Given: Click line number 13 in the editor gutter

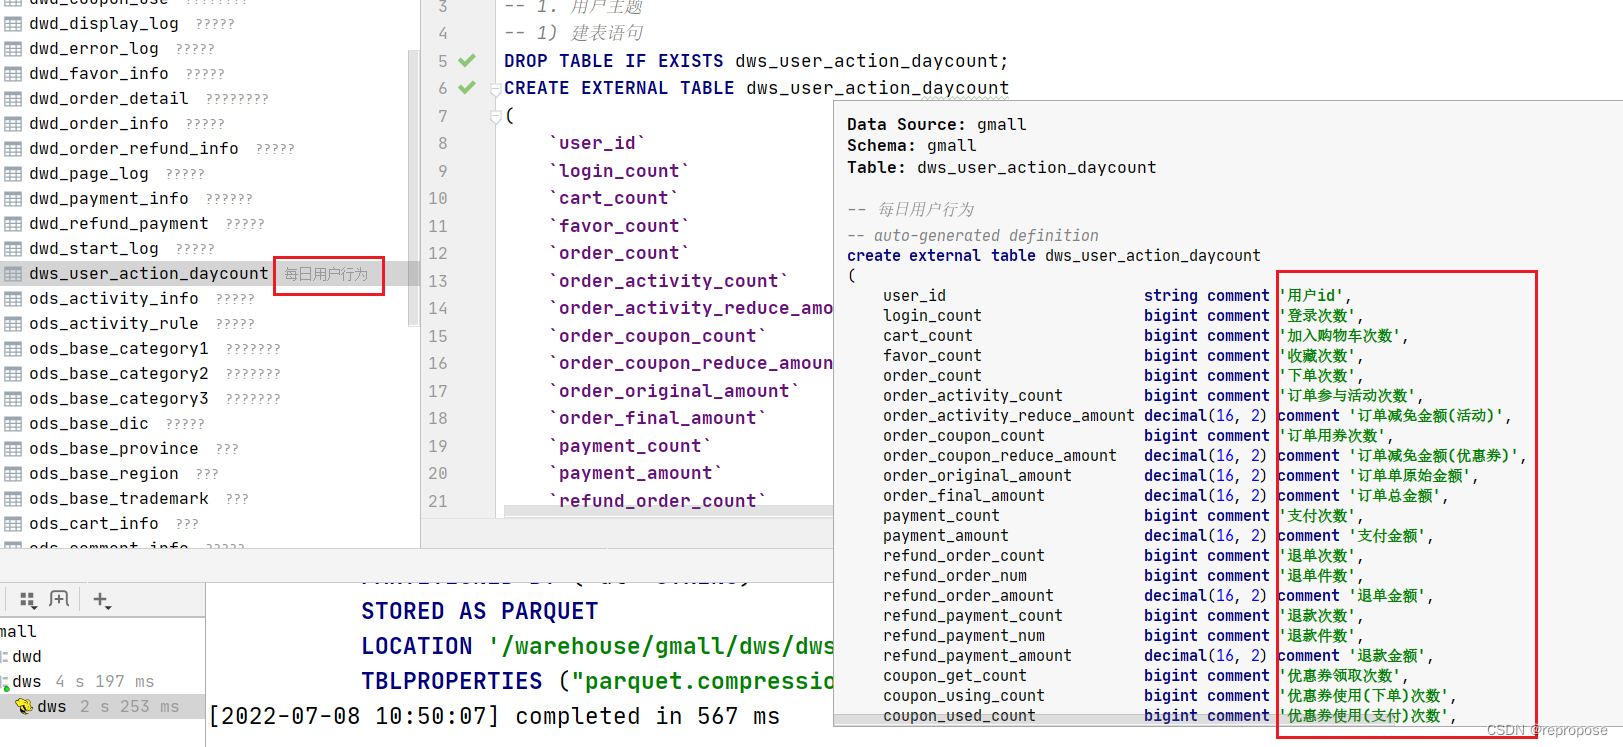Looking at the screenshot, I should (438, 281).
